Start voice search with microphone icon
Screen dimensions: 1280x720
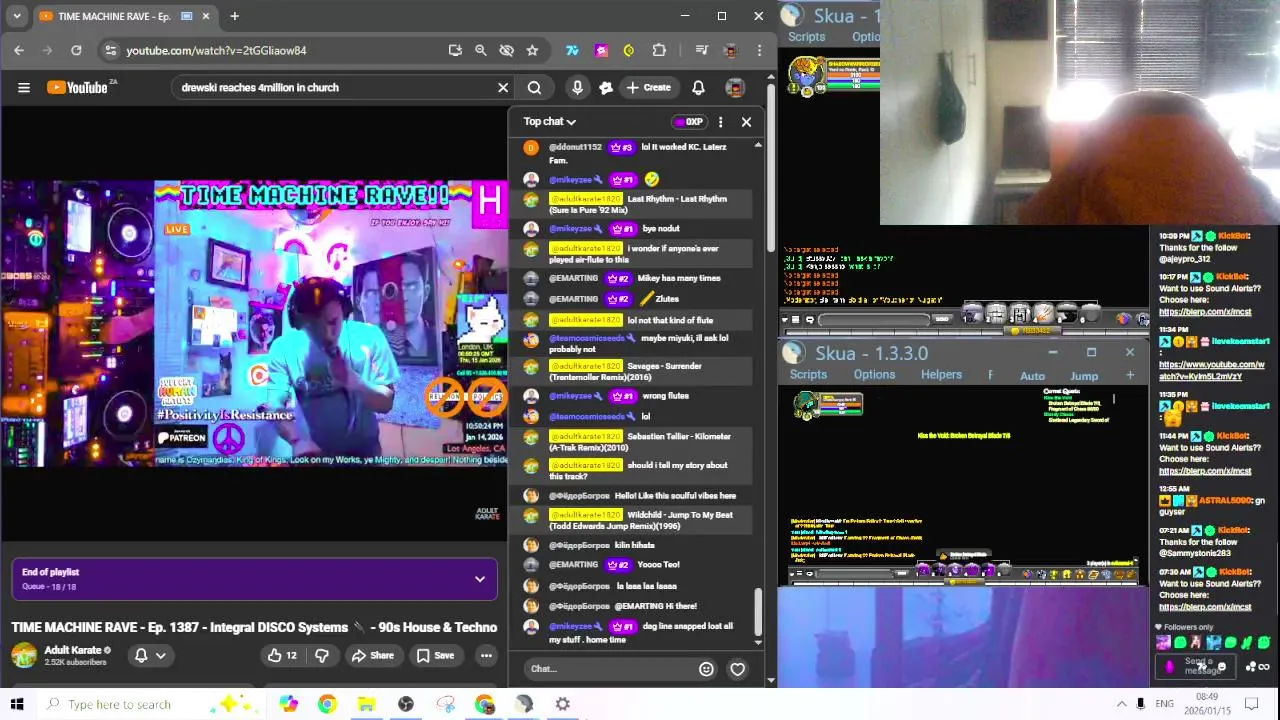[577, 87]
